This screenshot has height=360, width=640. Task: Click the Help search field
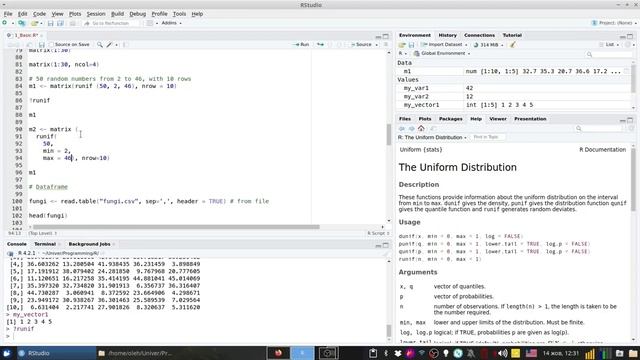point(599,129)
